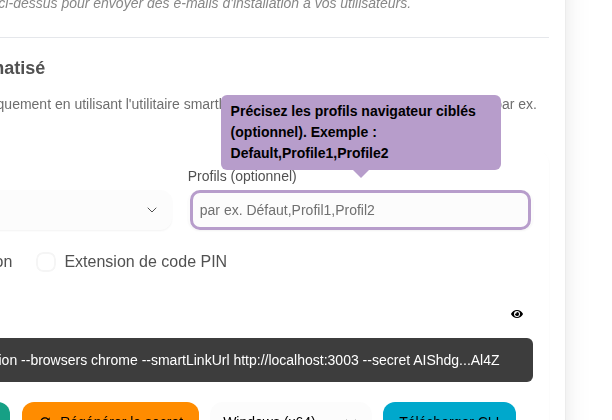
Task: Click the green button at the left edge
Action: pyautogui.click(x=4, y=413)
